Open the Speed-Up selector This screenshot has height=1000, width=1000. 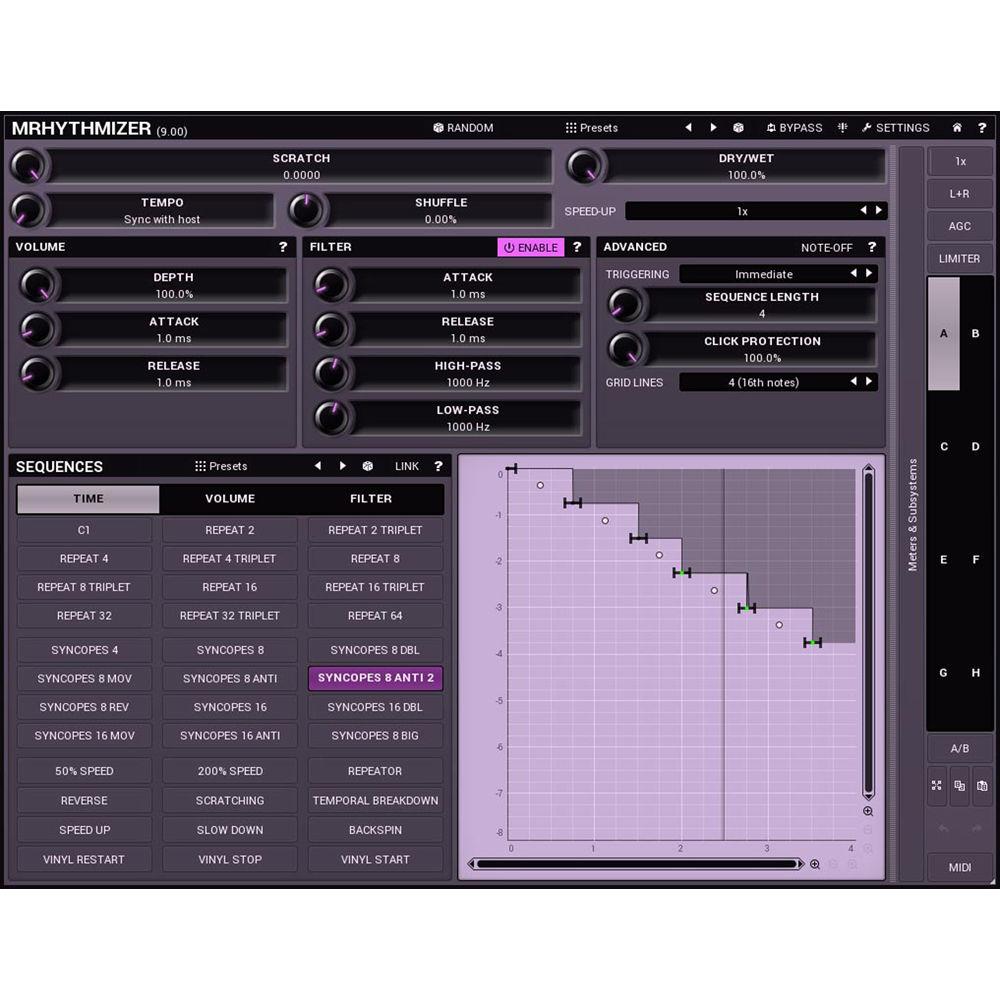[x=755, y=210]
